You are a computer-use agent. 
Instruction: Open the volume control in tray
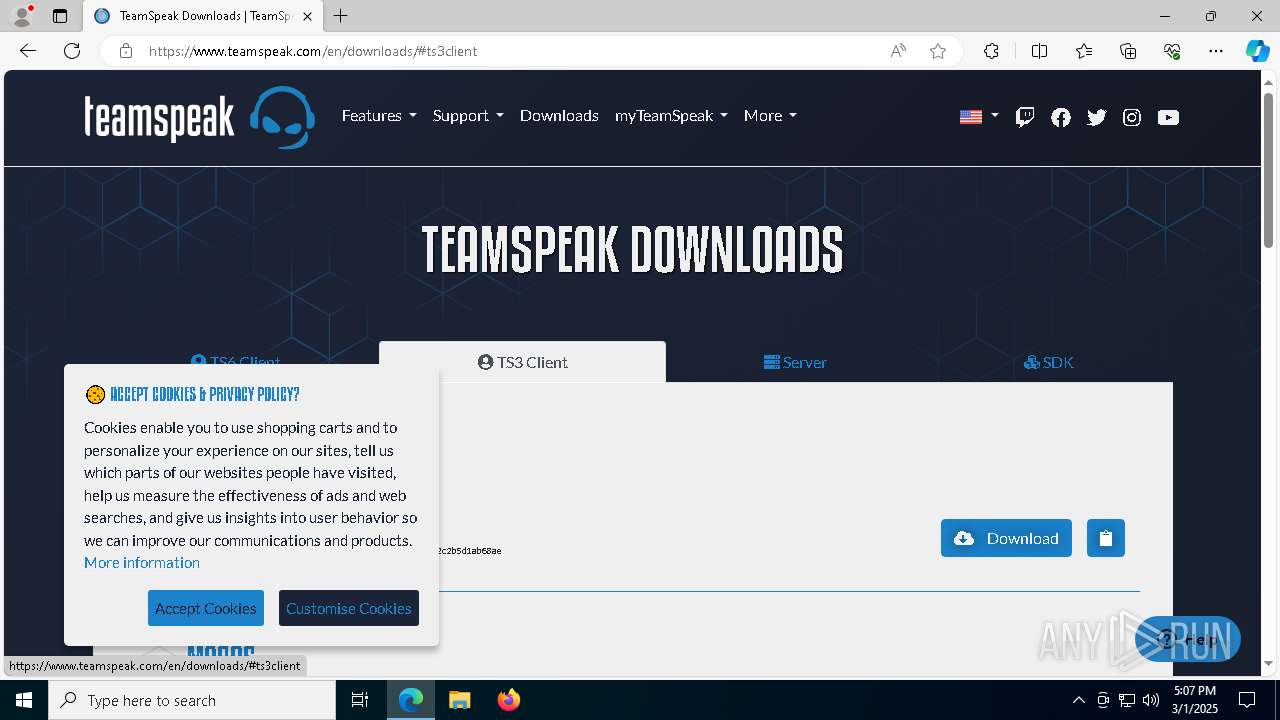[1151, 700]
